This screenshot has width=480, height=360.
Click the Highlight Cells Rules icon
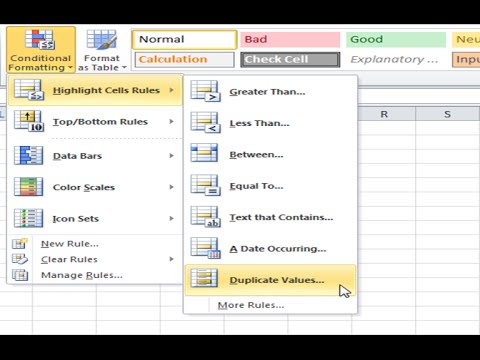(x=28, y=90)
